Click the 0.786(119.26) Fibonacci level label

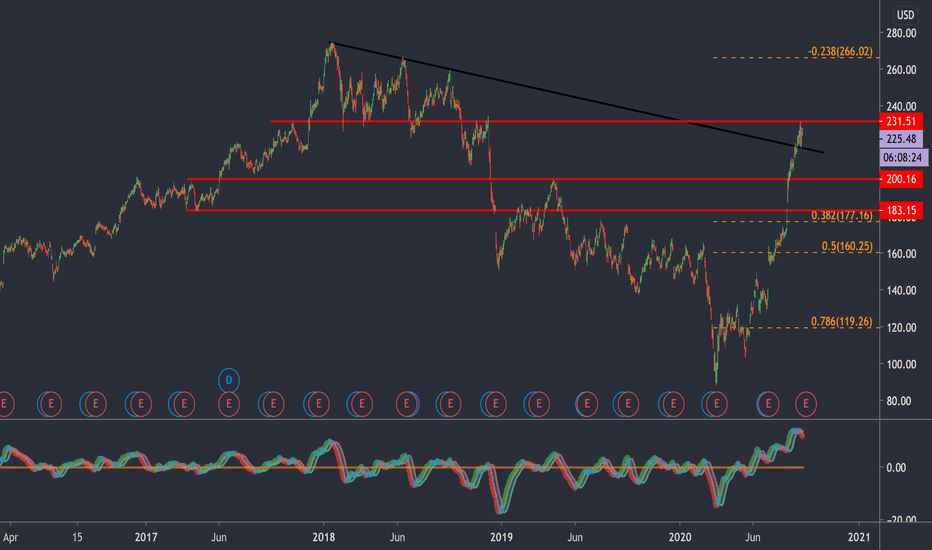tap(842, 322)
